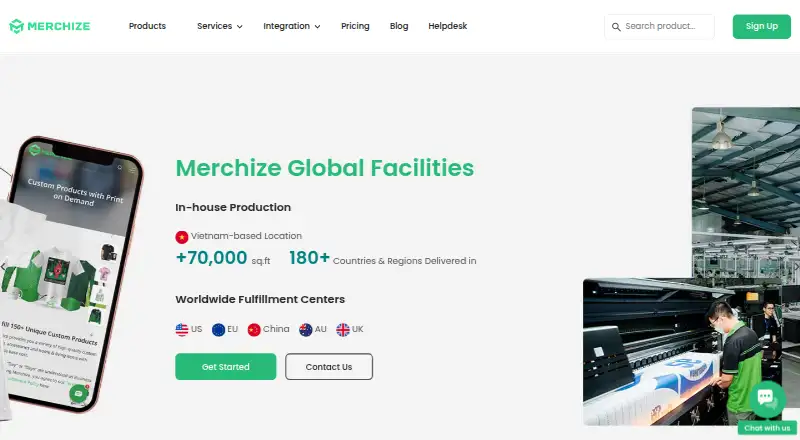Click the US flag icon
800x440 pixels.
(x=182, y=330)
